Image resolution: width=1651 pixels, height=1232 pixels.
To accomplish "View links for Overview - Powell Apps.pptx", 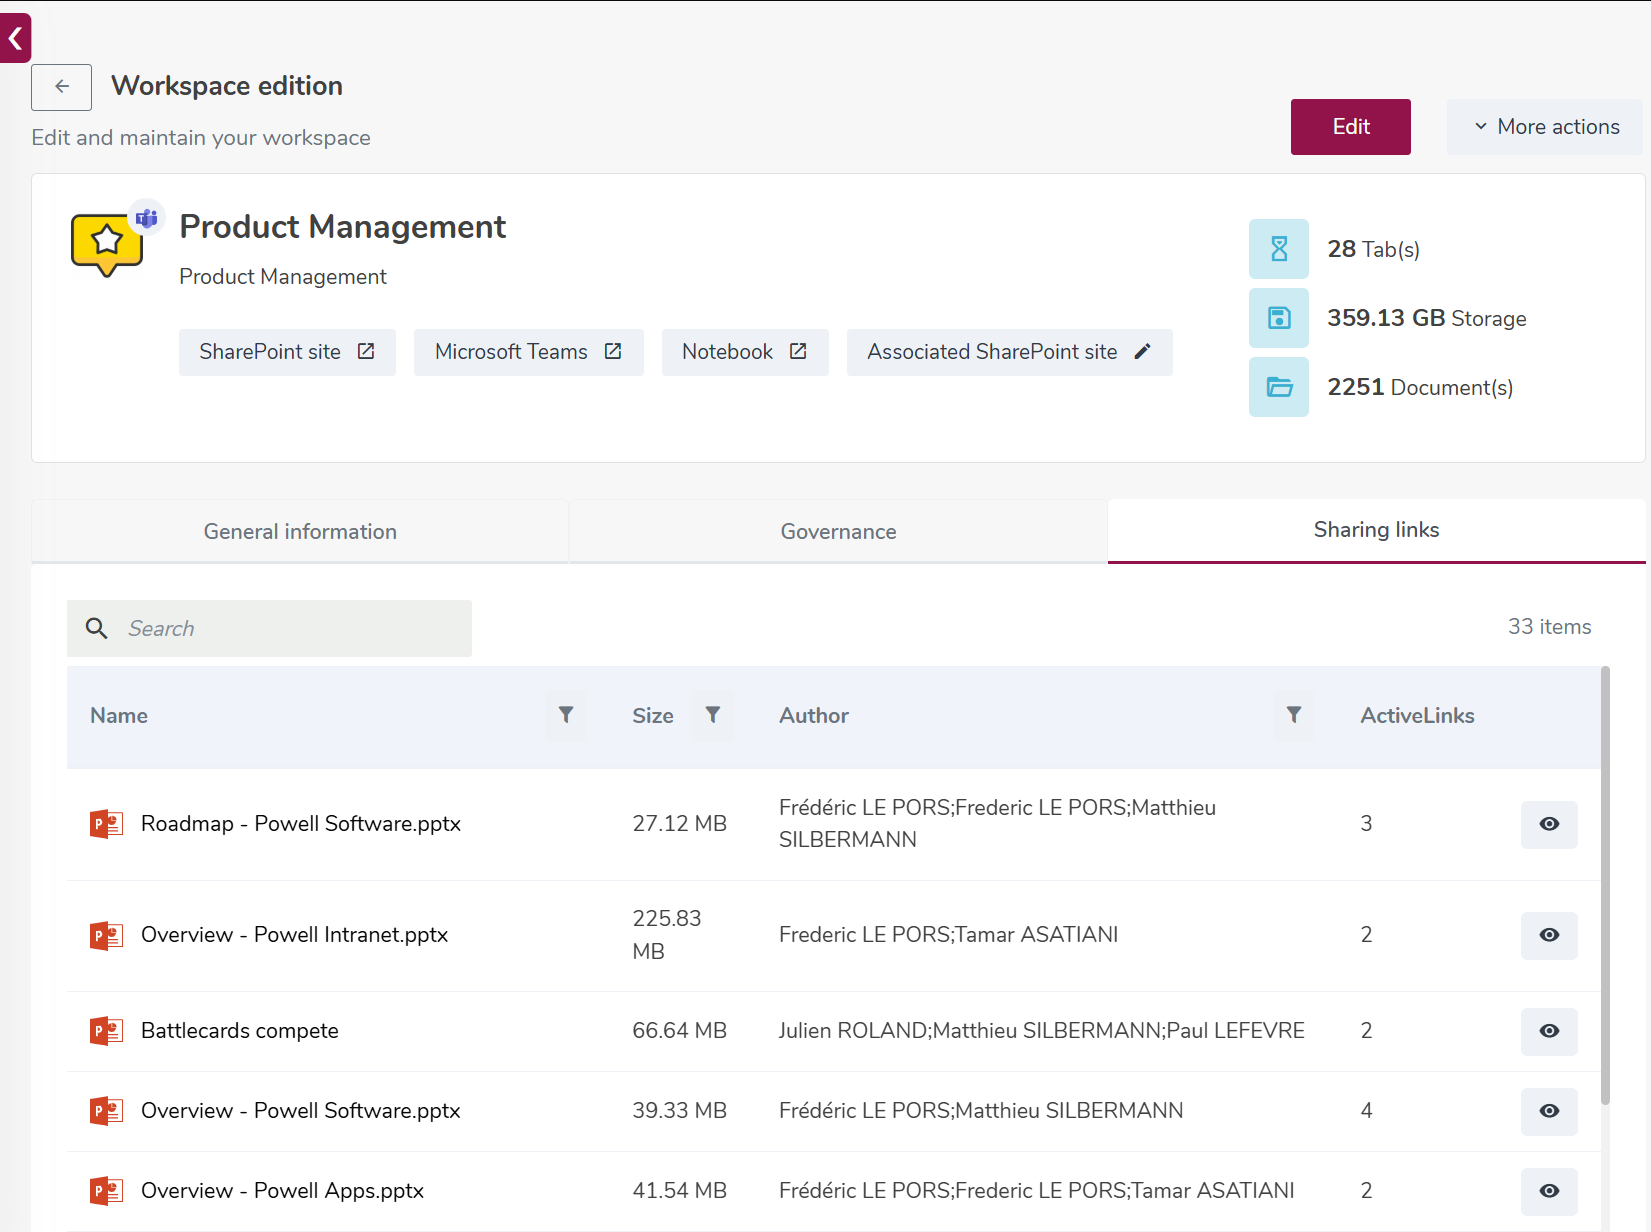I will 1549,1191.
